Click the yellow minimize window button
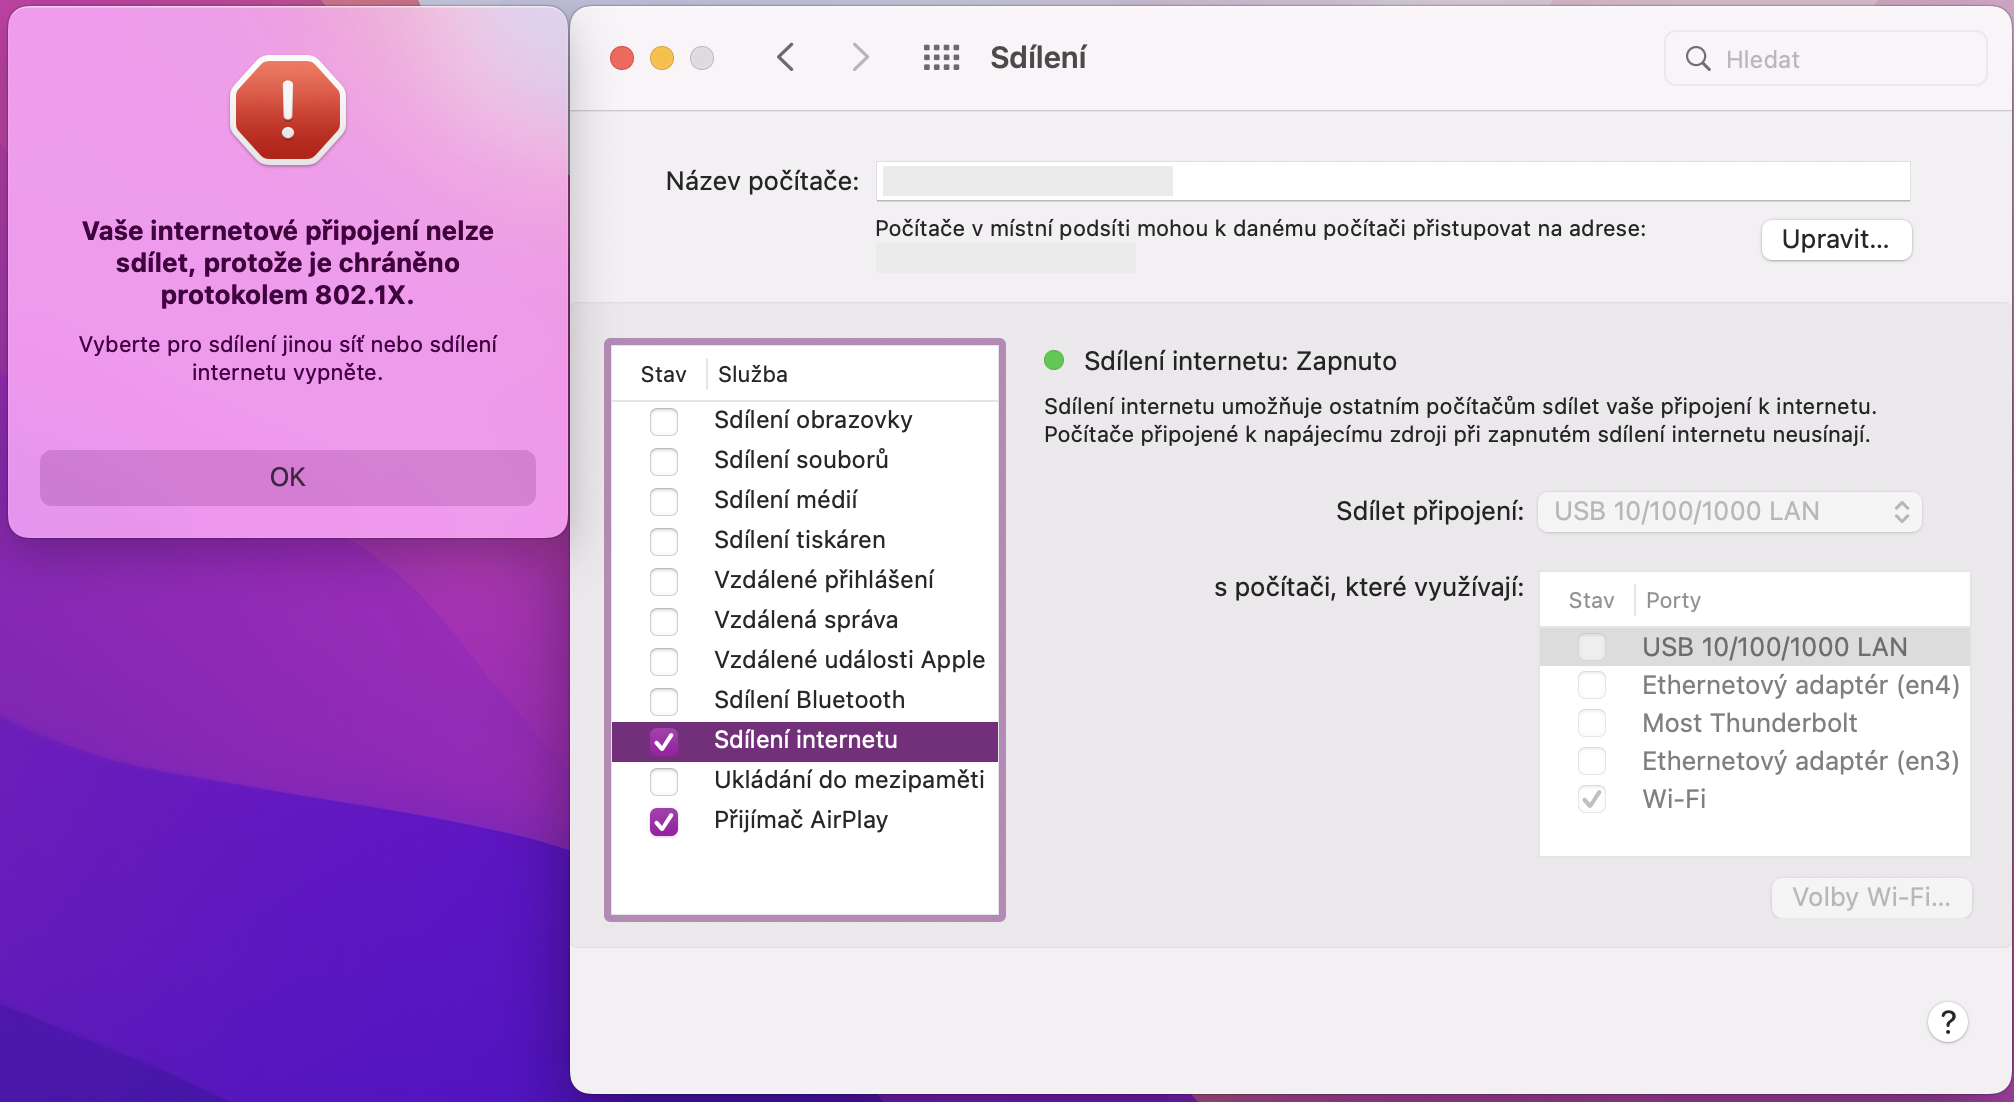2014x1102 pixels. [x=662, y=58]
